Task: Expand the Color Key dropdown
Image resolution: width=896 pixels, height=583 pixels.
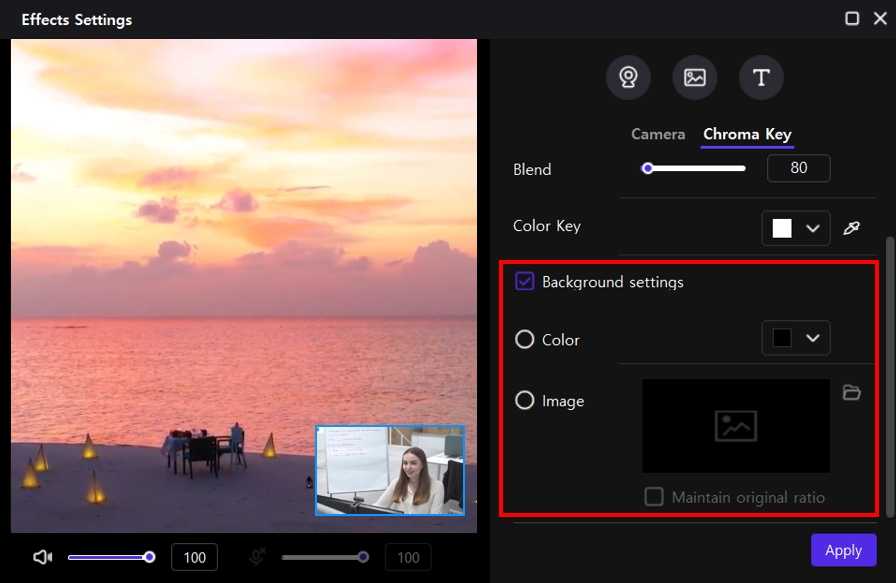Action: 812,228
